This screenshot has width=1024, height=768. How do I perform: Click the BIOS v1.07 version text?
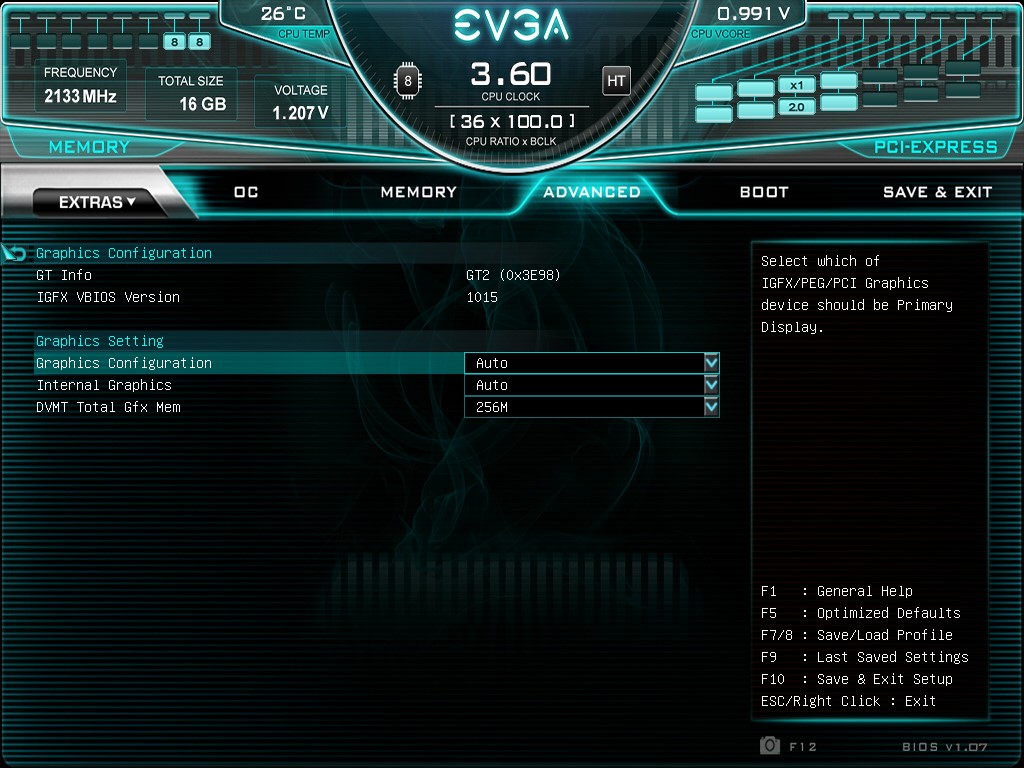(944, 746)
